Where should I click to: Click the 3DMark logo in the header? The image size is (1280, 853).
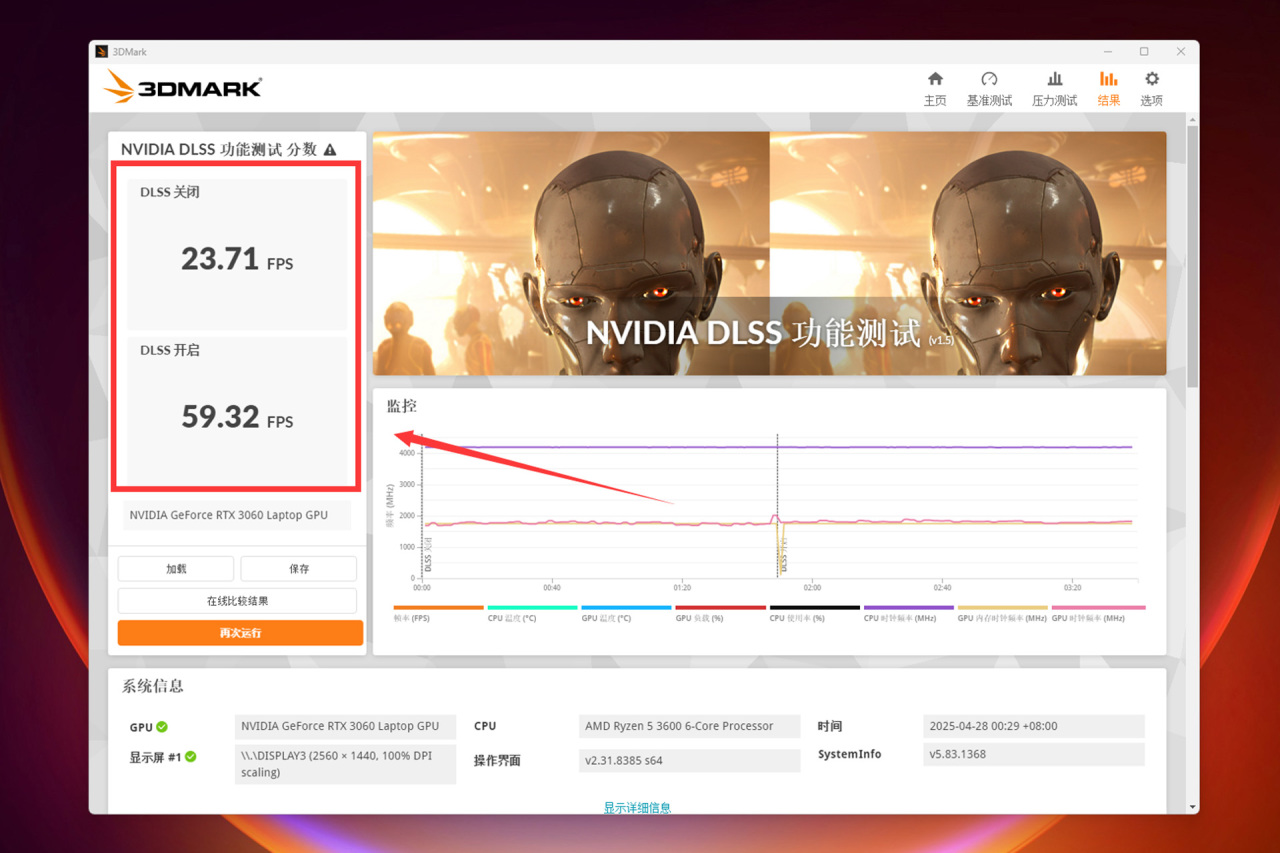pyautogui.click(x=182, y=87)
